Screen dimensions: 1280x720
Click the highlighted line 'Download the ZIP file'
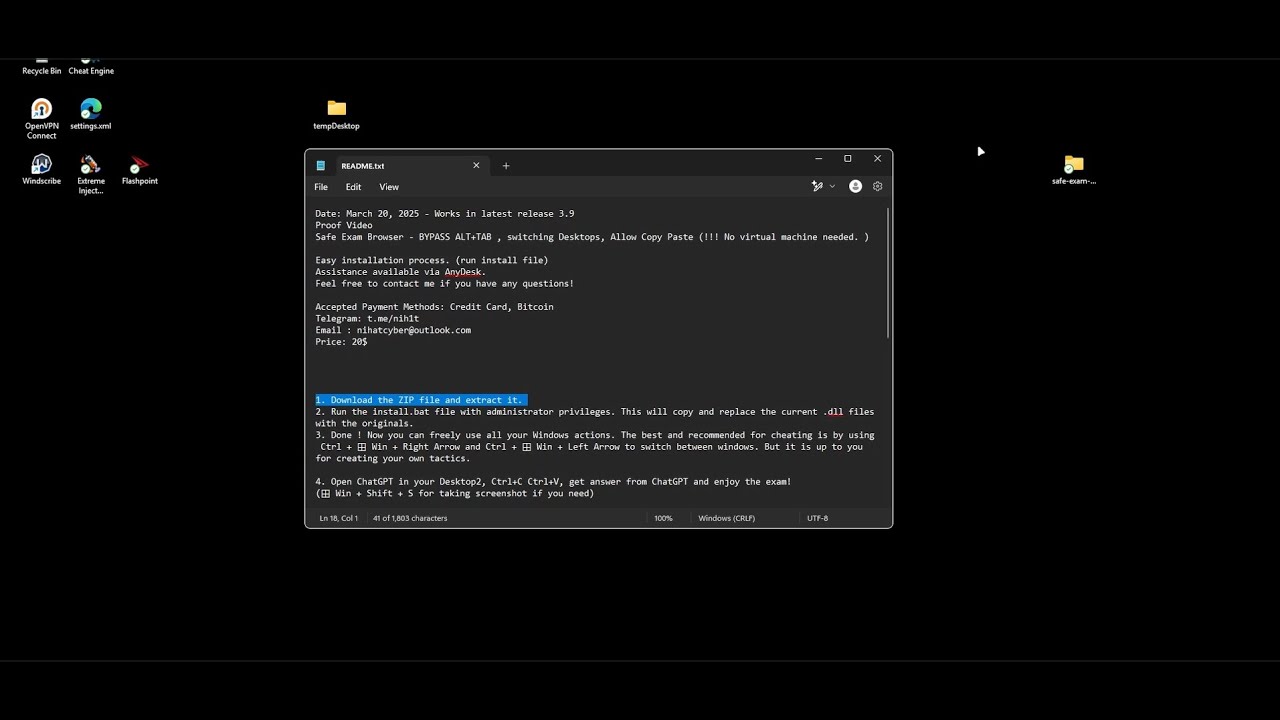coord(420,400)
